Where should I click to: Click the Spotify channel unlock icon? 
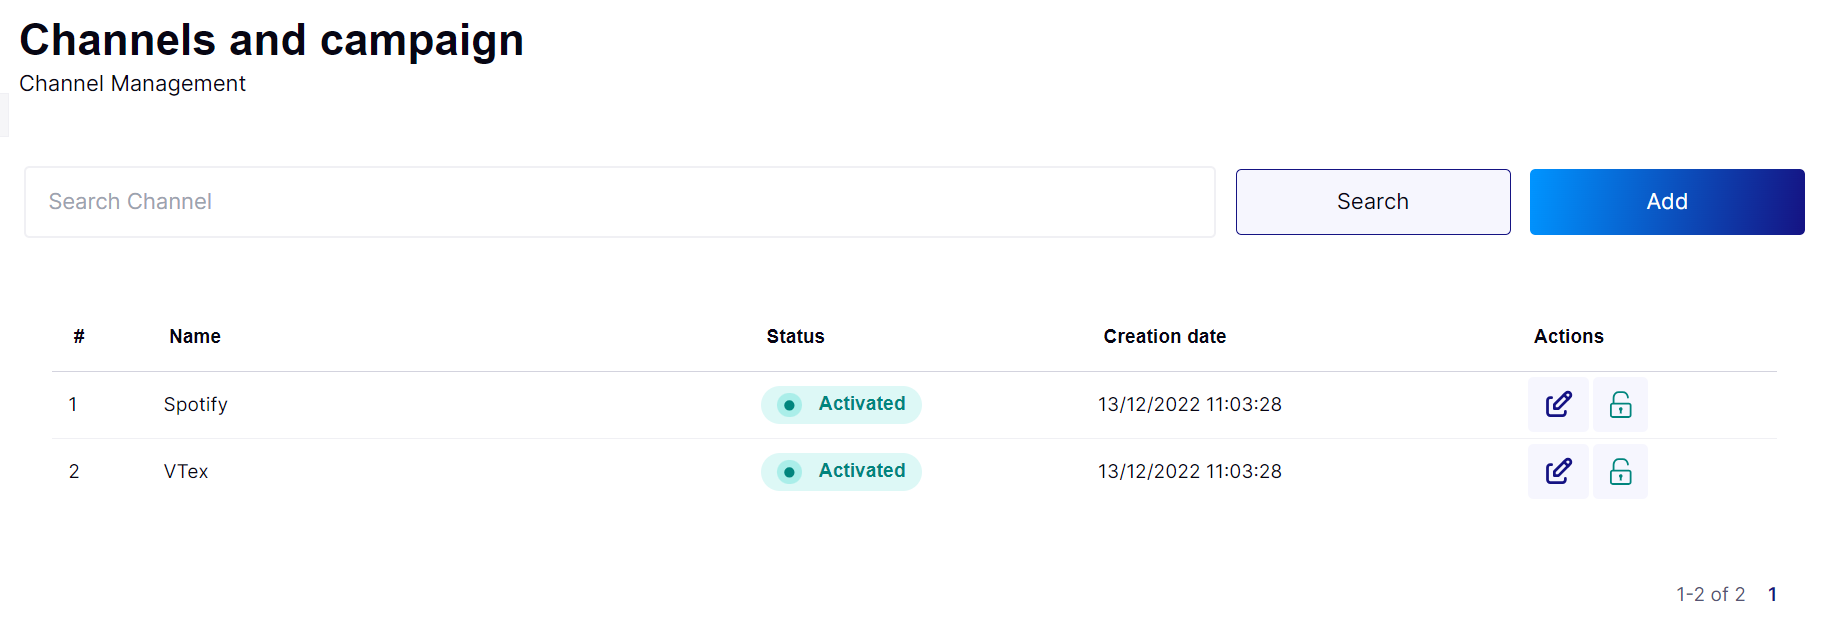(x=1620, y=404)
